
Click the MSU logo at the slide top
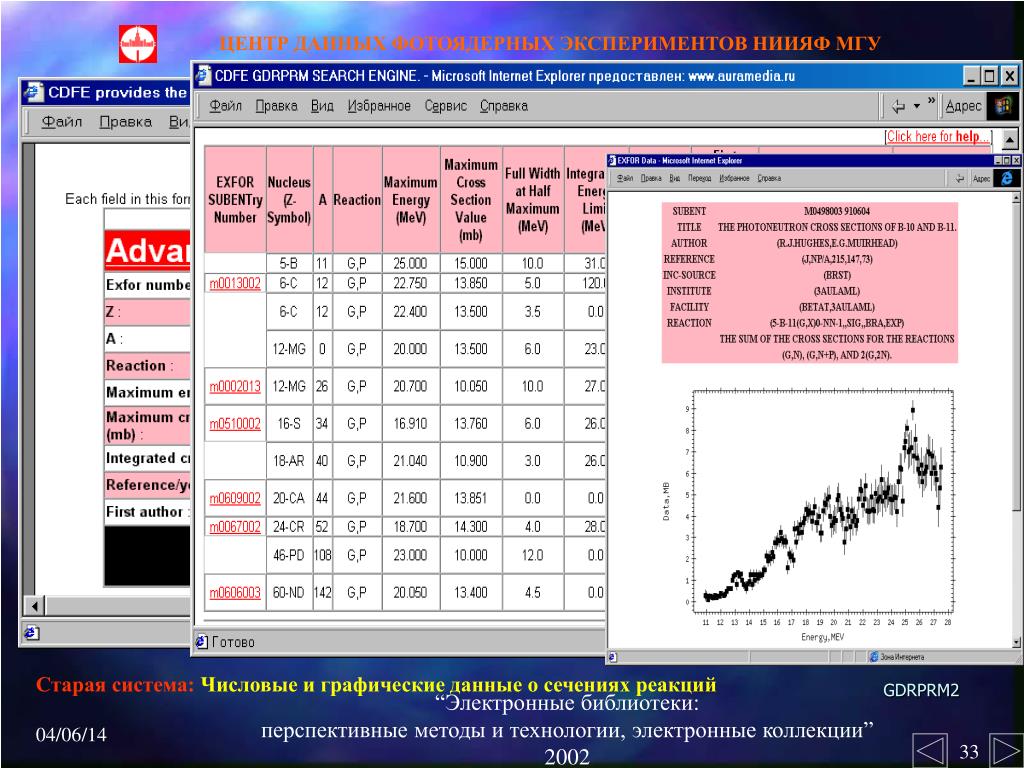coord(138,44)
